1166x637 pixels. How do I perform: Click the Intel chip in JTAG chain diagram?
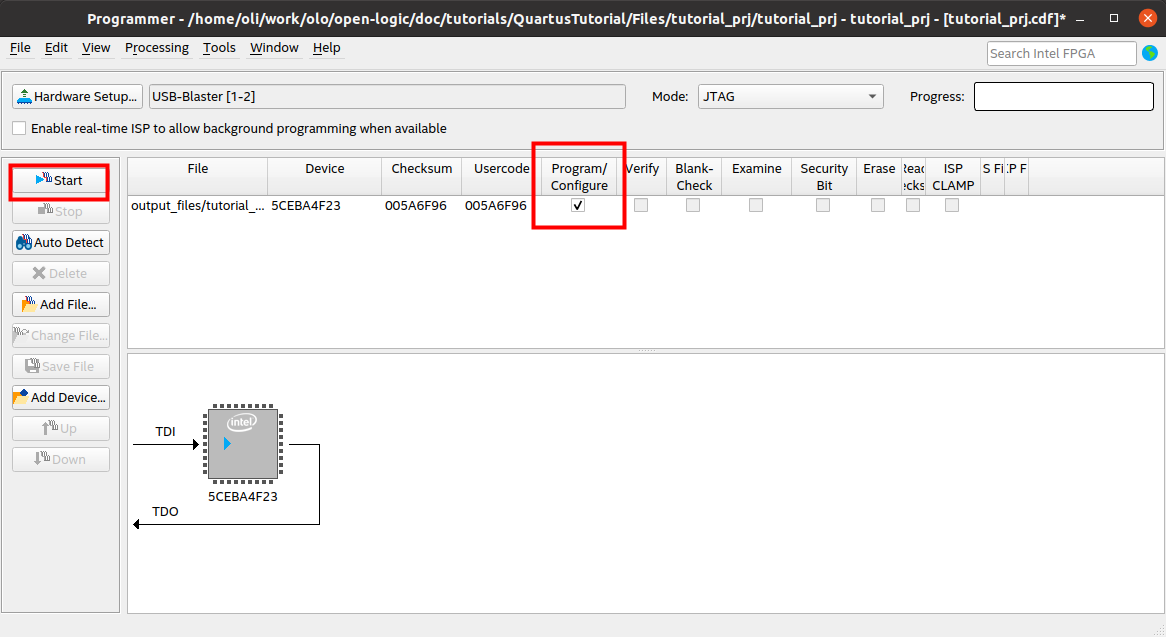(243, 444)
